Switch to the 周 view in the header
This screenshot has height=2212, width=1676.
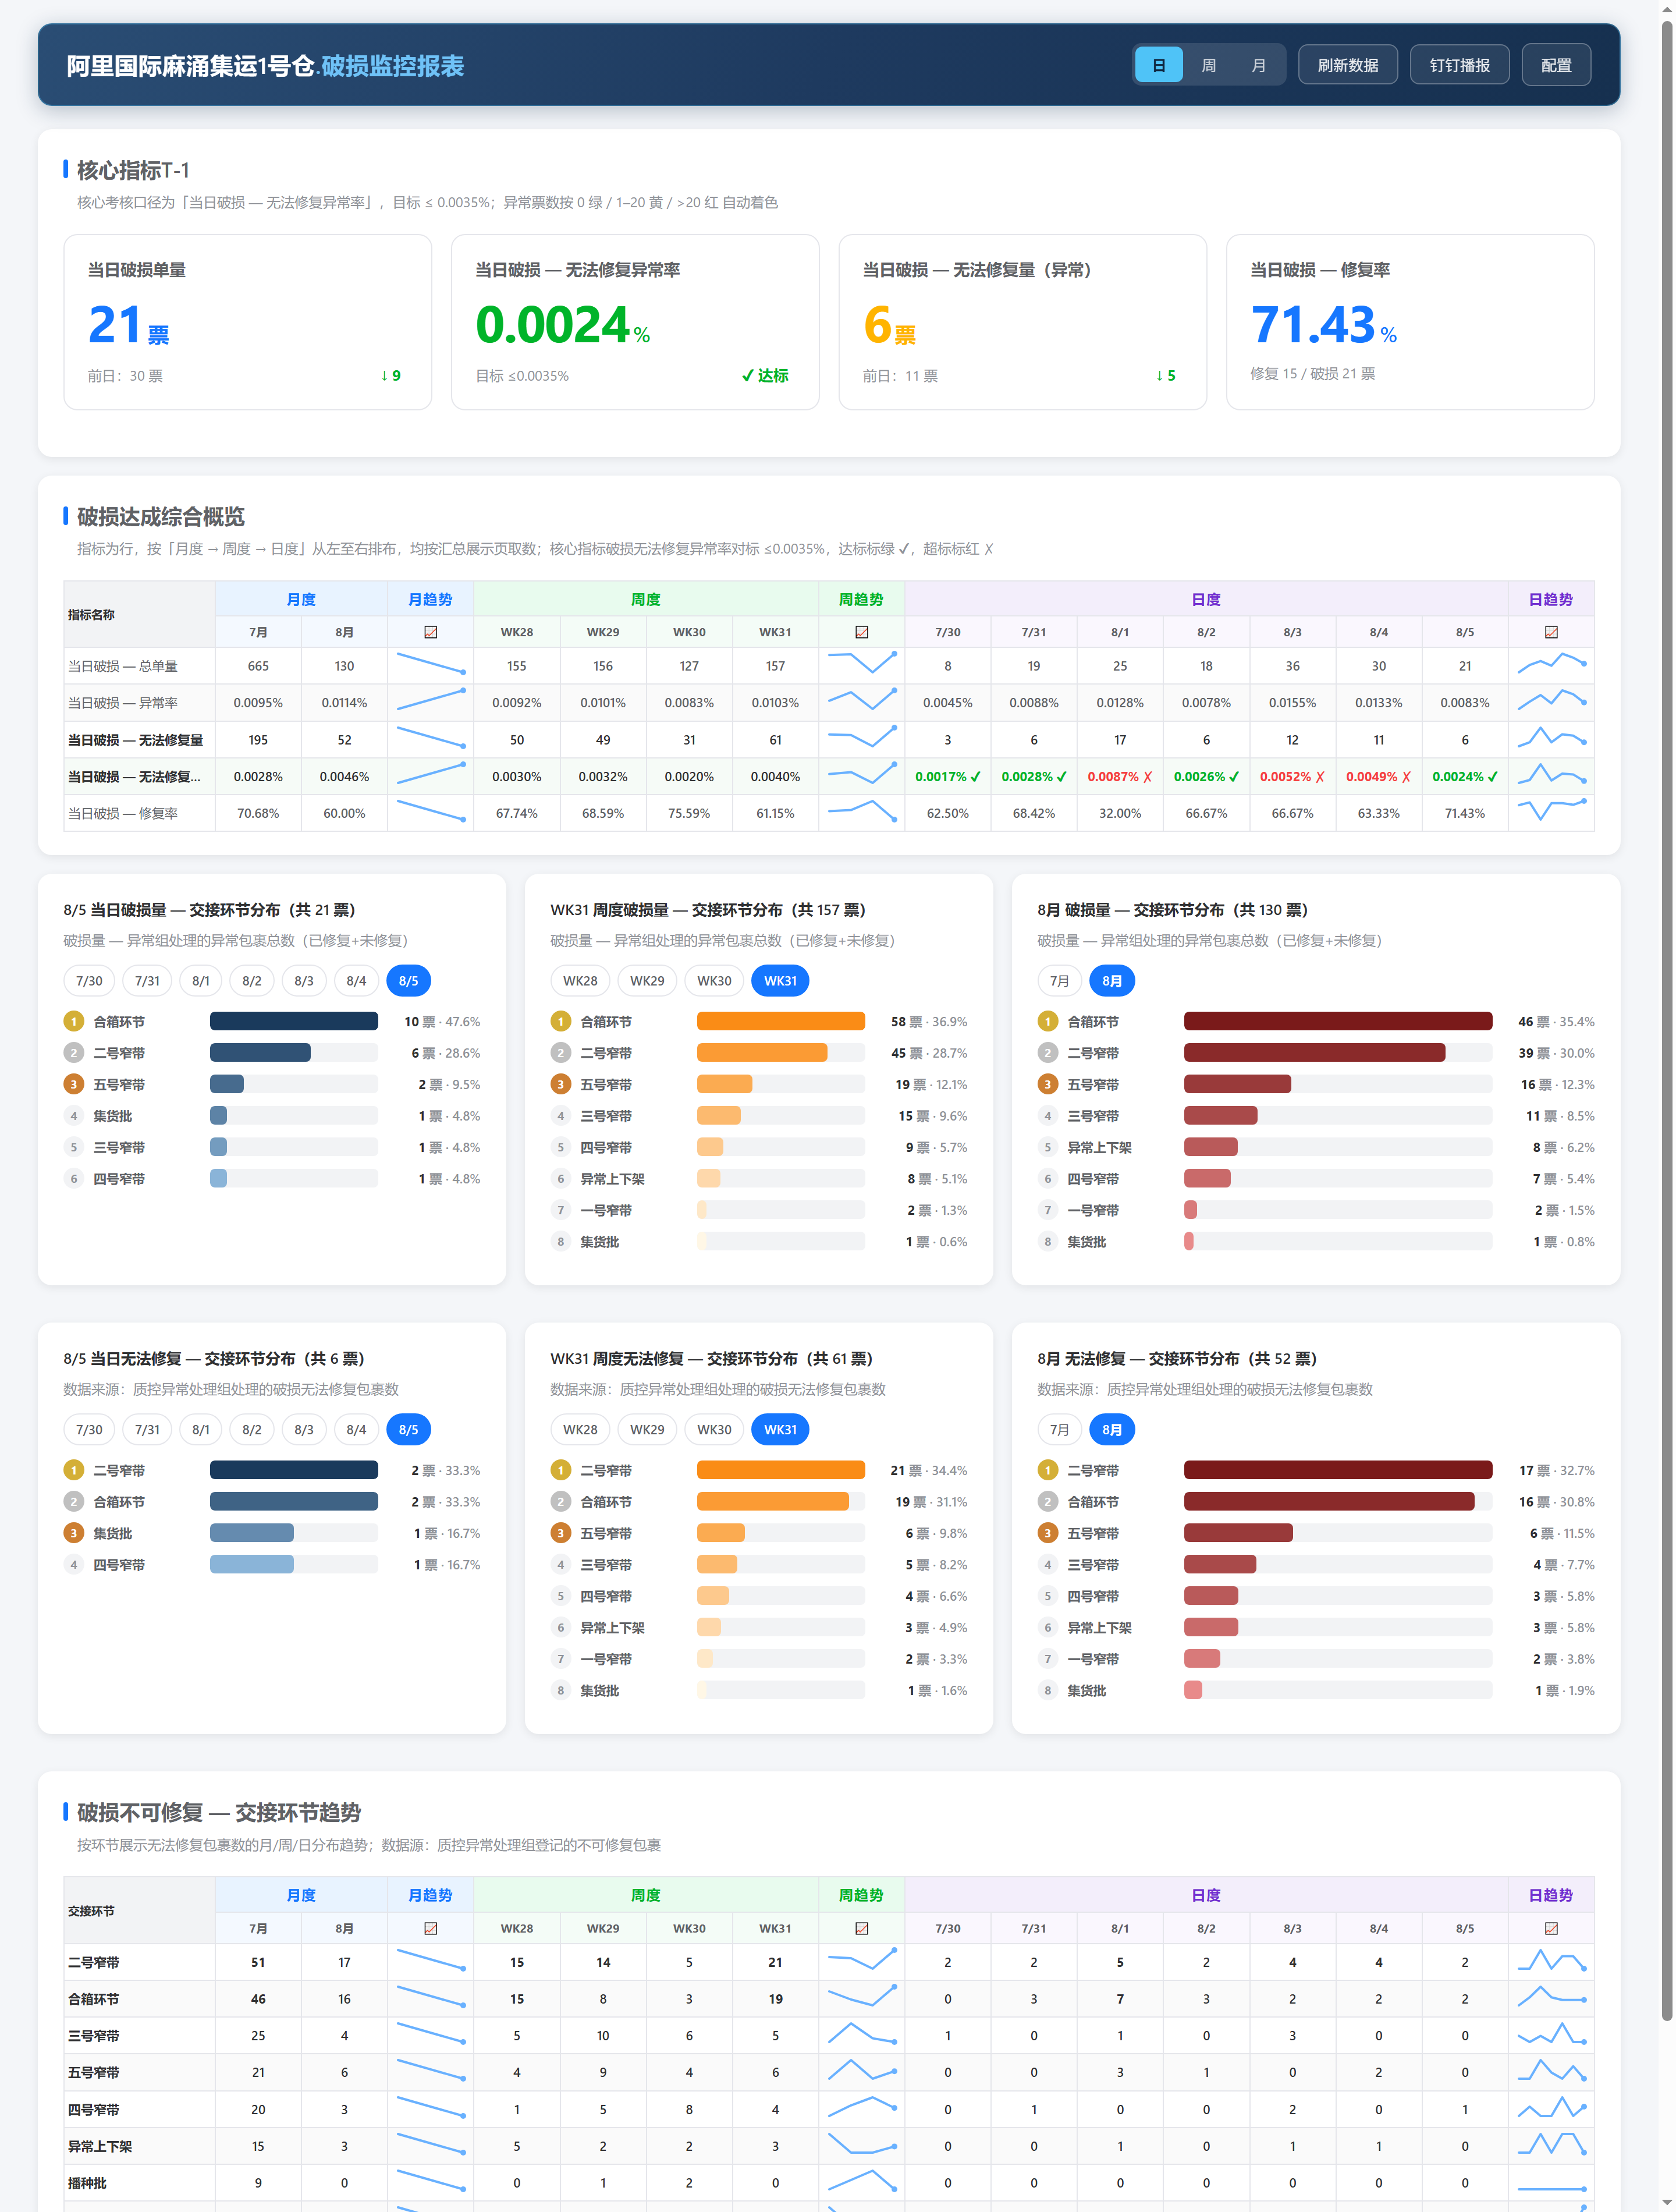pyautogui.click(x=1208, y=65)
